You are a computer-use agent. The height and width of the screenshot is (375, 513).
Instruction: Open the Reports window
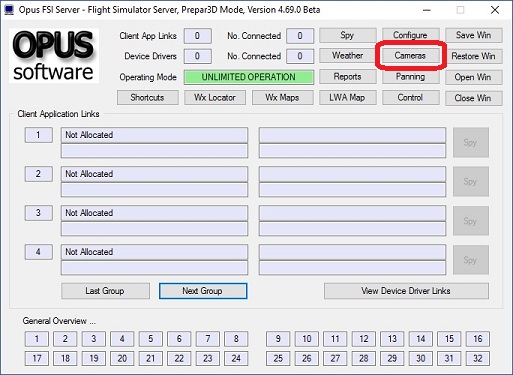coord(348,77)
